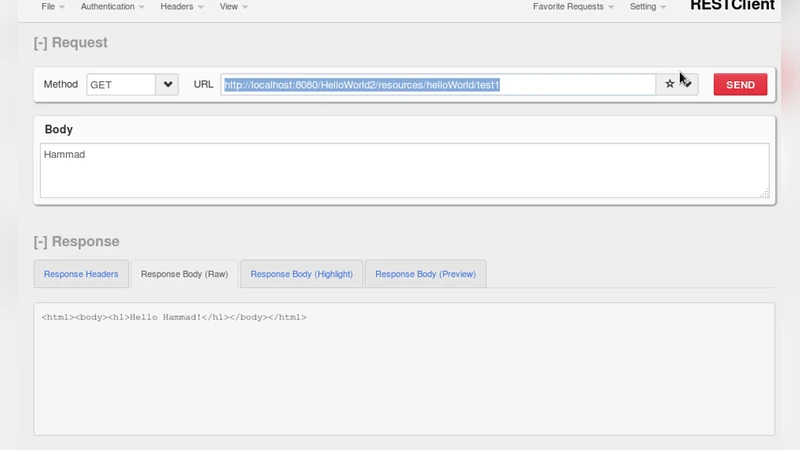
Task: Open the Setting dropdown menu
Action: pos(647,6)
